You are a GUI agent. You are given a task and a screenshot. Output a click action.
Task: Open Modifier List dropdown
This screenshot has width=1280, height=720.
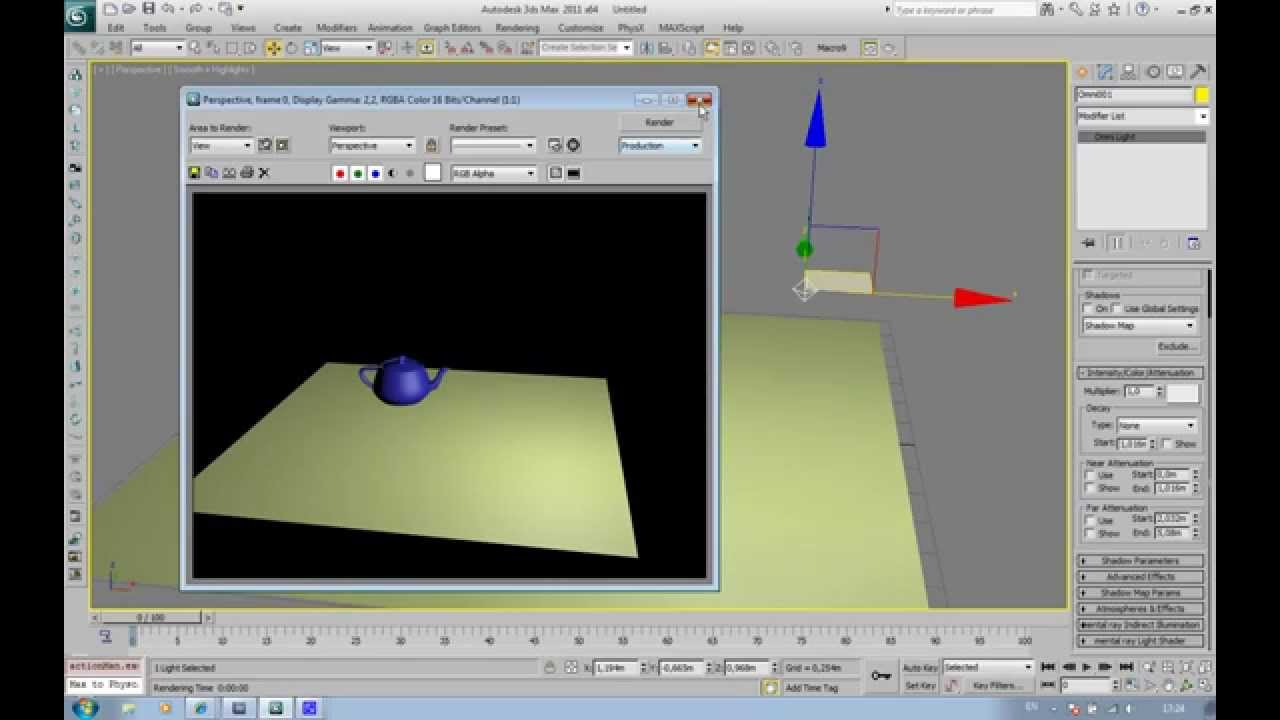click(1142, 117)
